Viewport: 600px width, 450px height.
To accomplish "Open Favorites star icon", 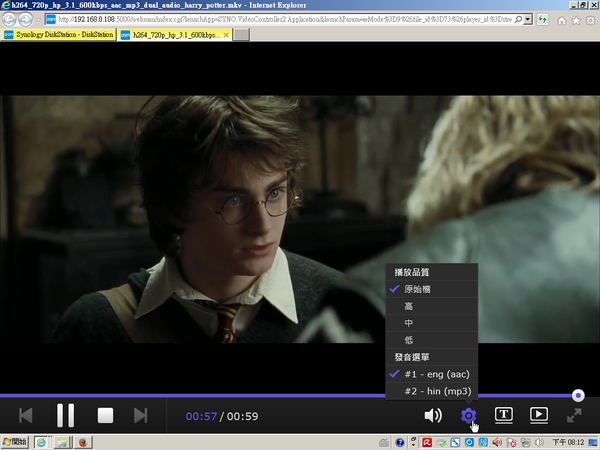I will (x=576, y=21).
